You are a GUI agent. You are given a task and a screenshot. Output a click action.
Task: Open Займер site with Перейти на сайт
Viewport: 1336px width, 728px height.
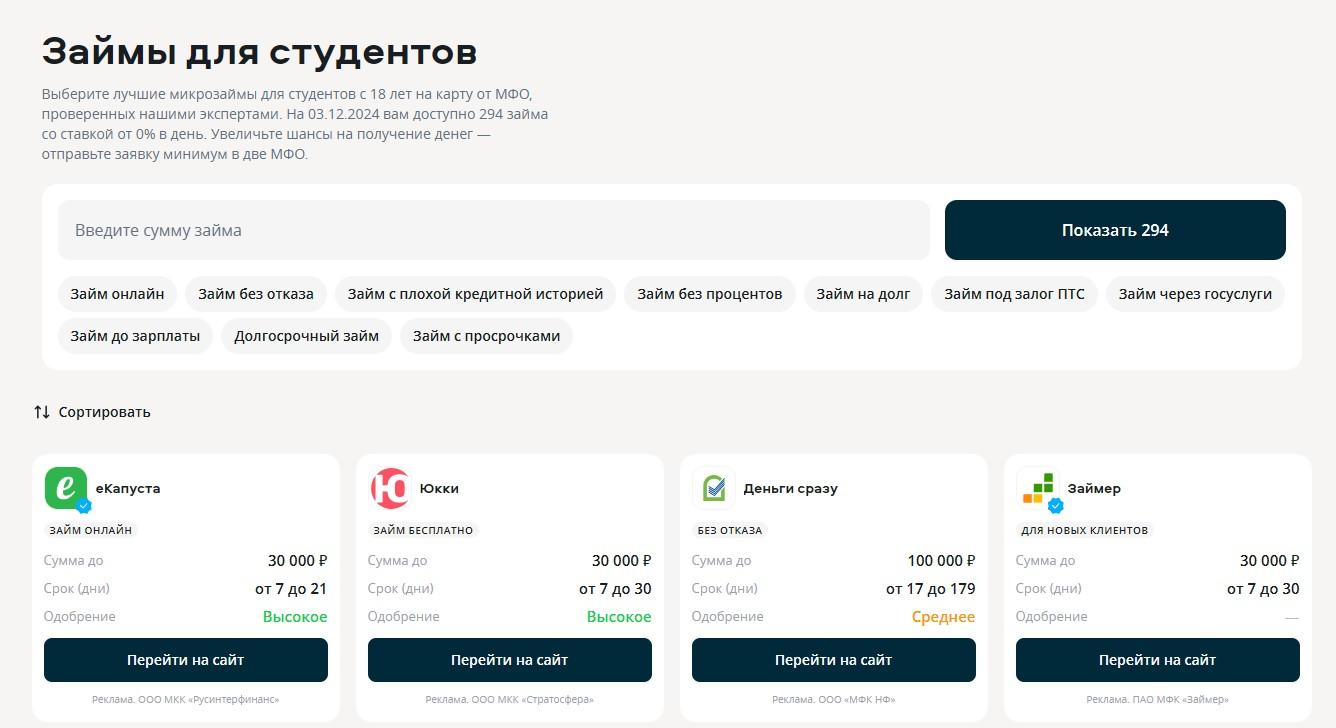pos(1158,660)
